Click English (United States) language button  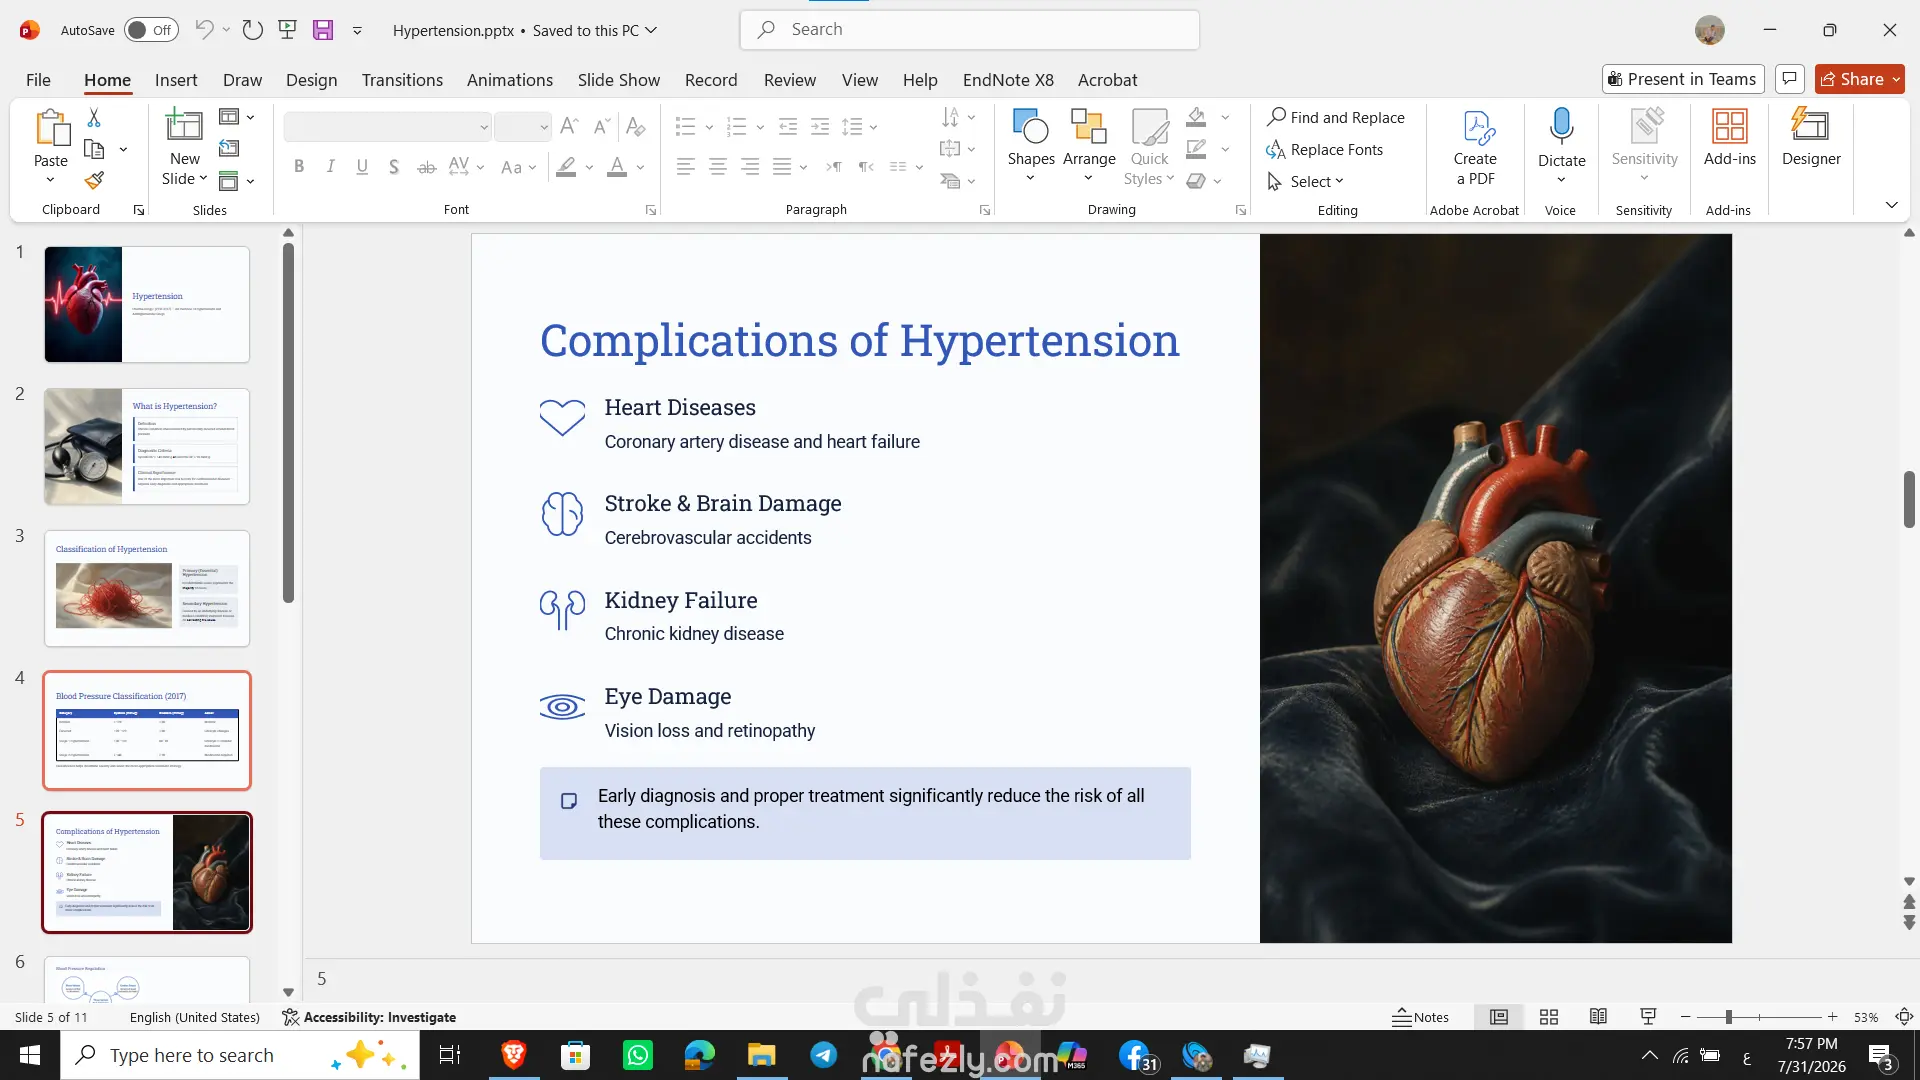195,1017
